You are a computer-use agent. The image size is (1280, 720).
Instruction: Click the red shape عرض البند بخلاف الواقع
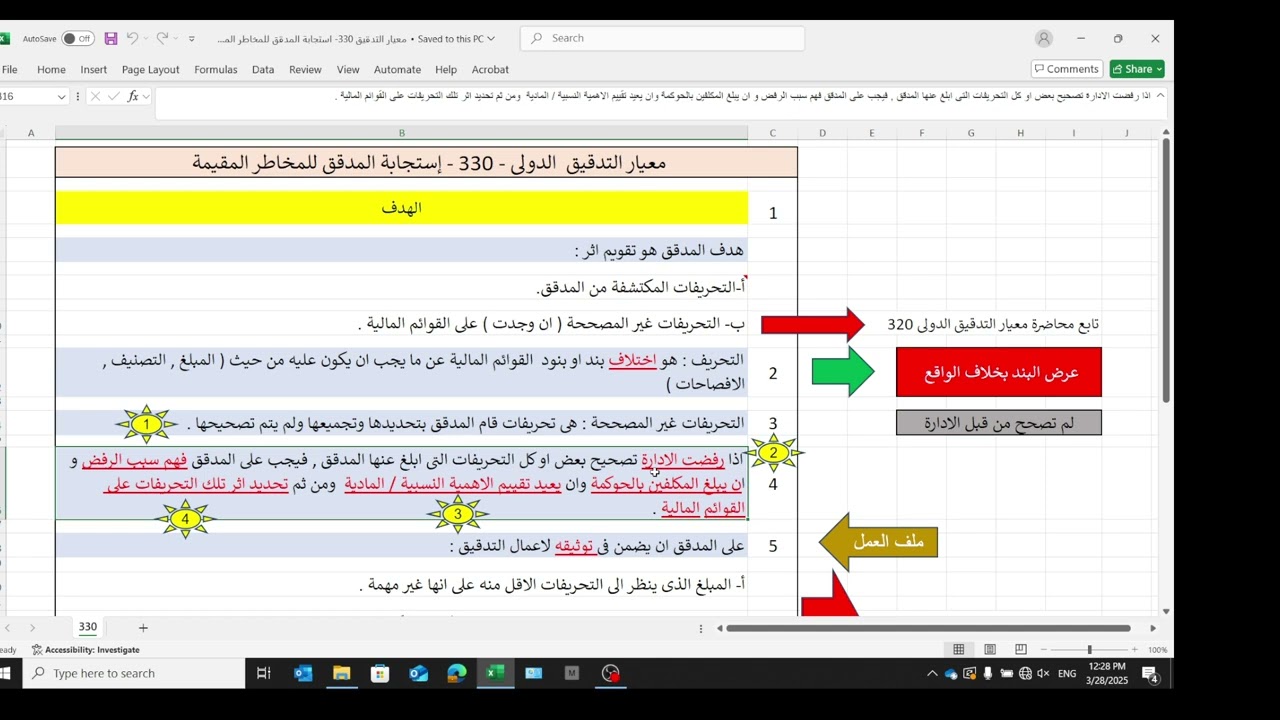999,372
